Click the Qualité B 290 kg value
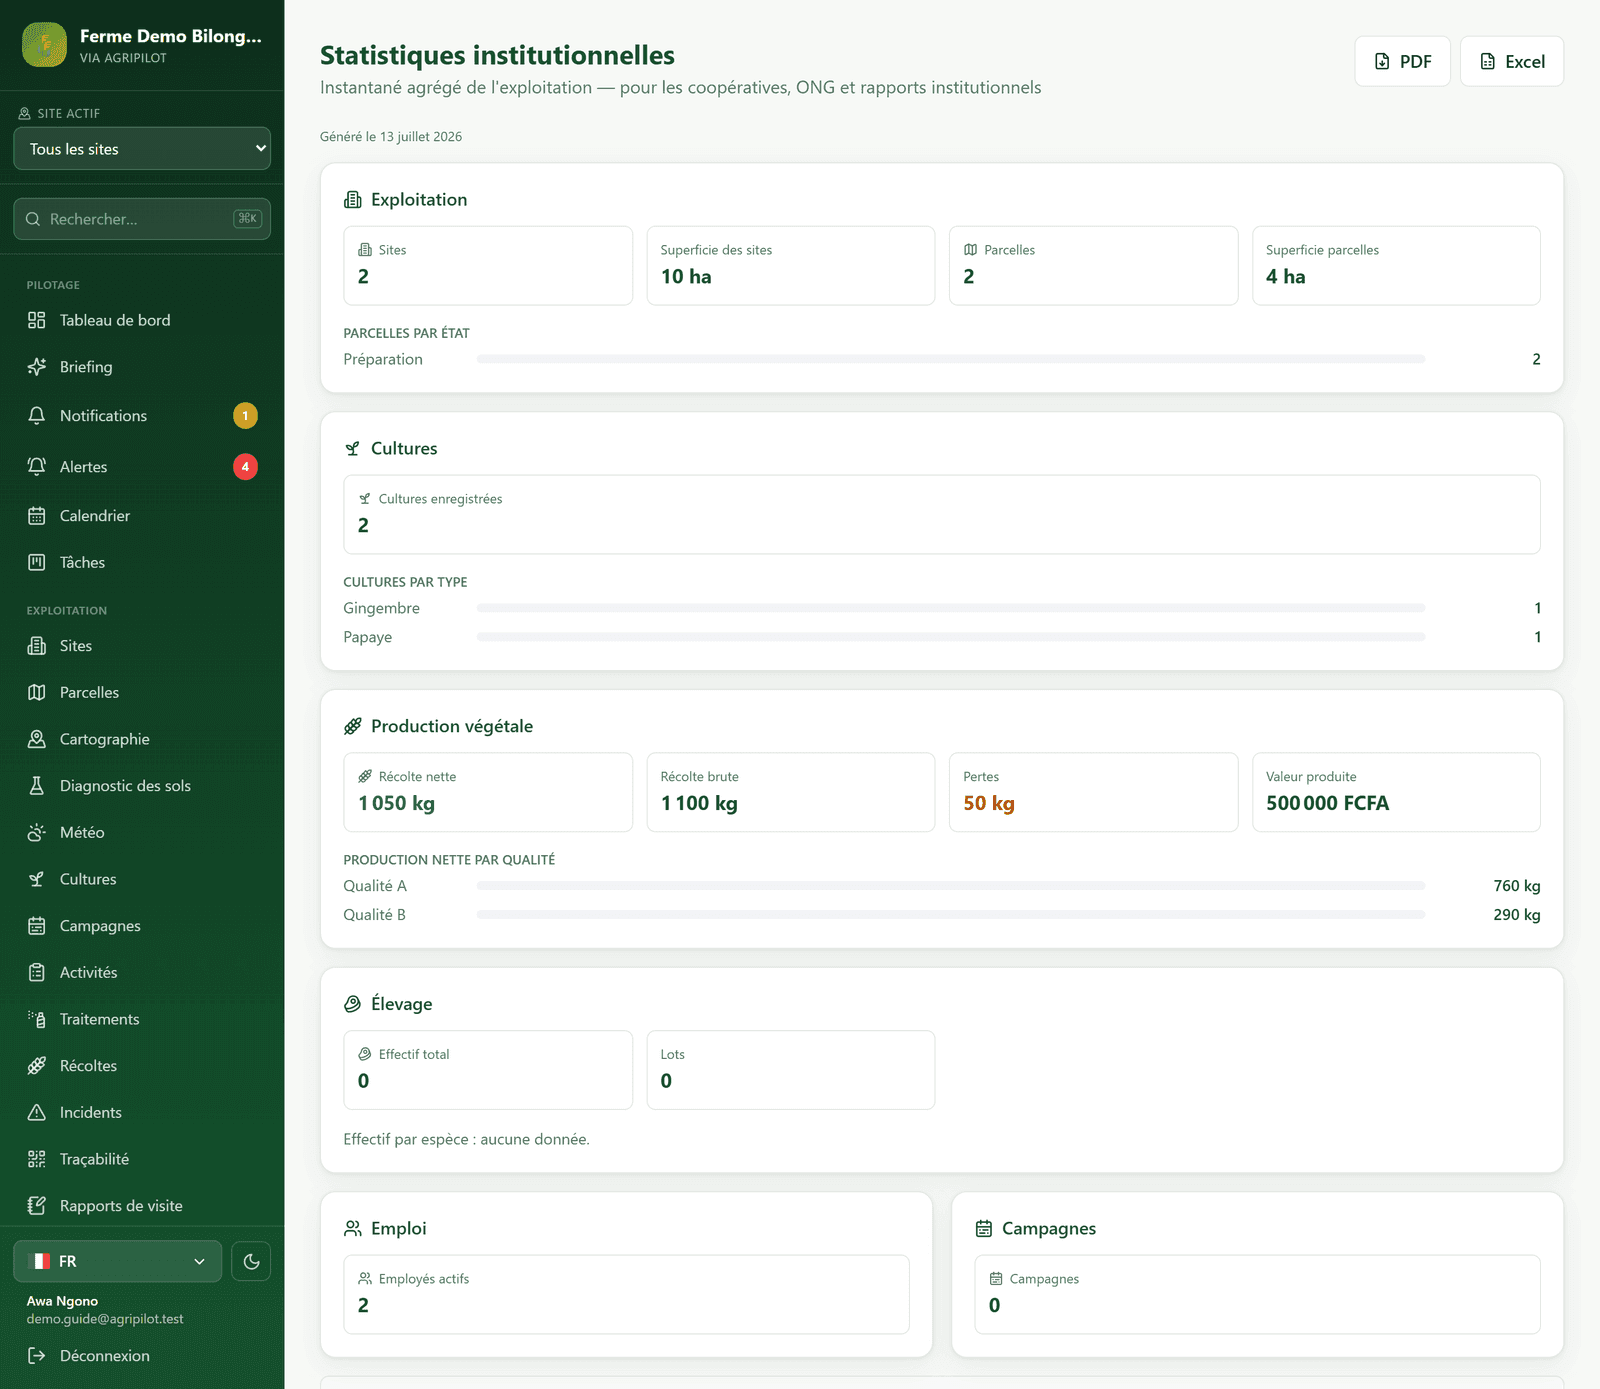This screenshot has height=1389, width=1600. click(x=1517, y=915)
